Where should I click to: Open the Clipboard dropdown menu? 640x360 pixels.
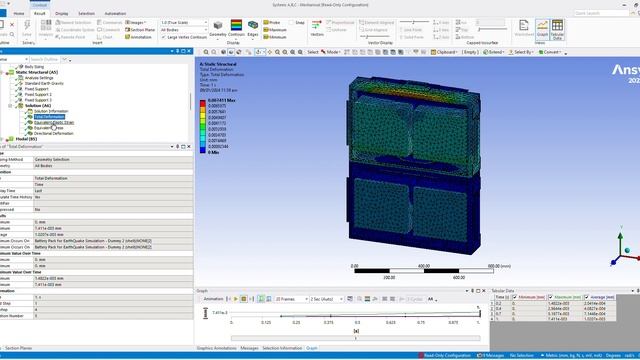click(444, 52)
